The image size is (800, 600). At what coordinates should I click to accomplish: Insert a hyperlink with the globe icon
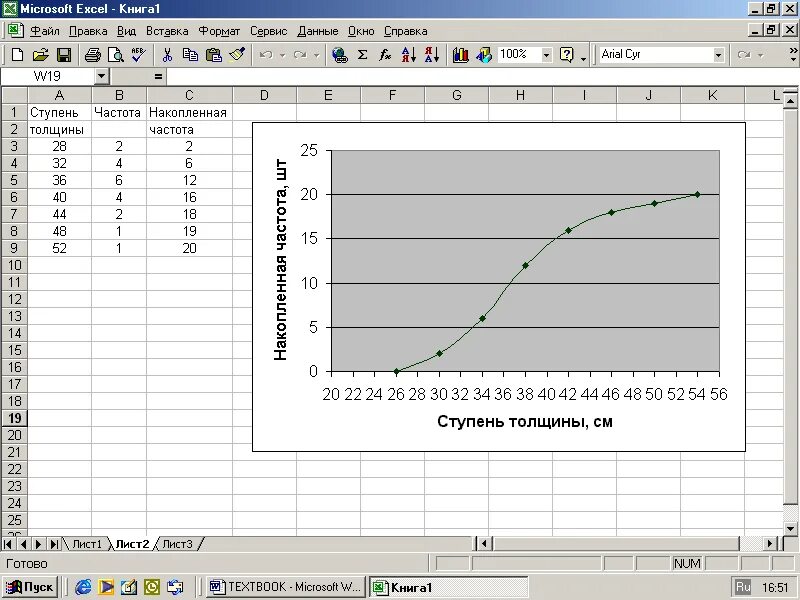(339, 55)
